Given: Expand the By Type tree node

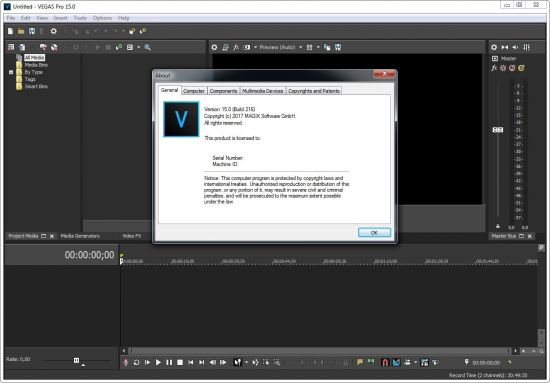Looking at the screenshot, I should (11, 72).
